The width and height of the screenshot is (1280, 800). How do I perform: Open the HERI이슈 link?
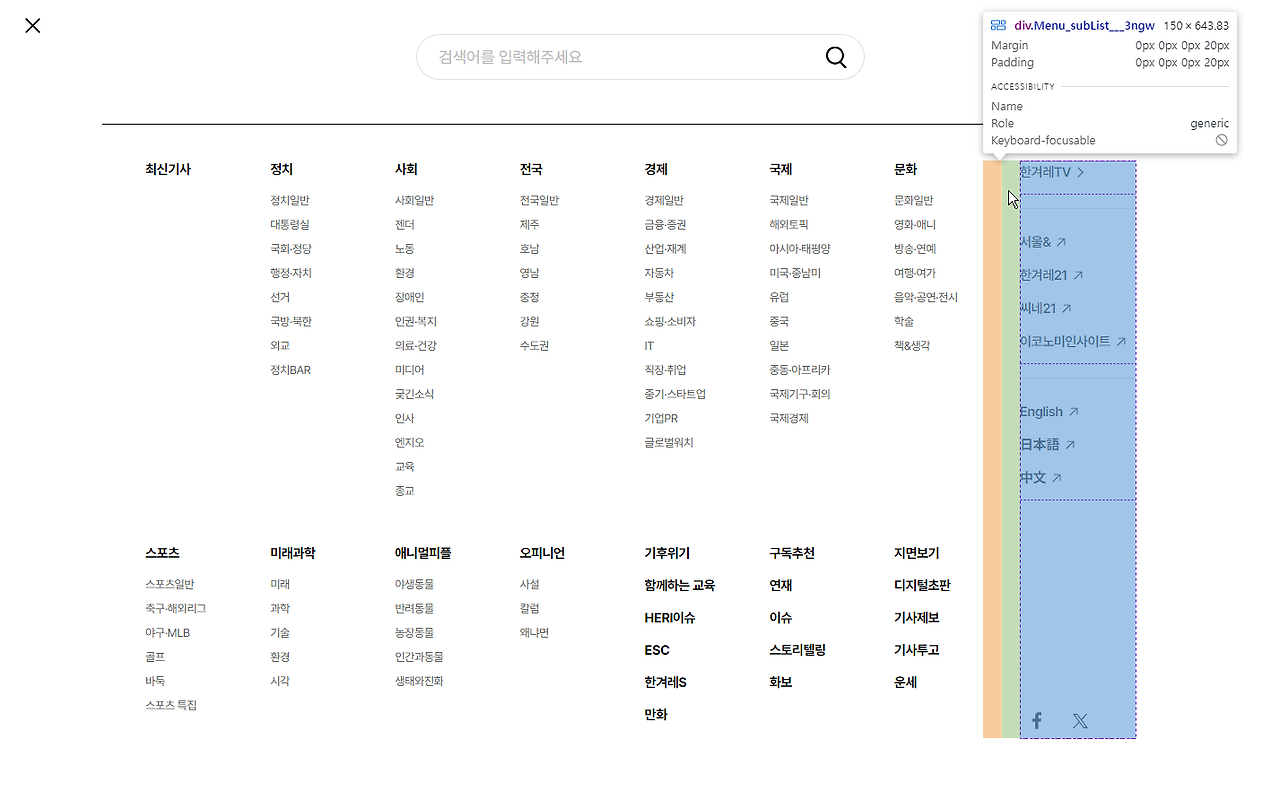tap(670, 618)
